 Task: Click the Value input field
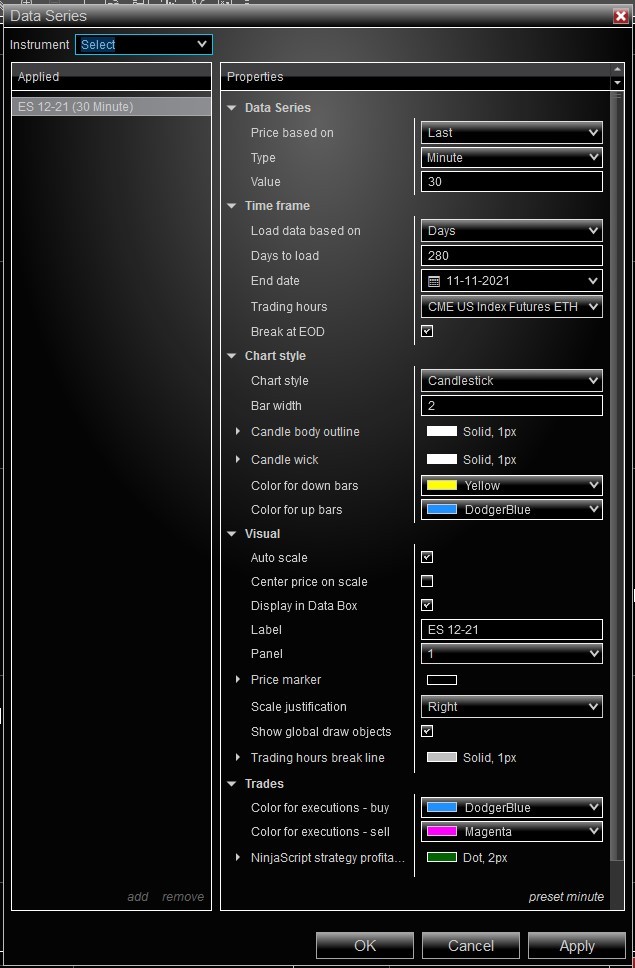pos(512,182)
